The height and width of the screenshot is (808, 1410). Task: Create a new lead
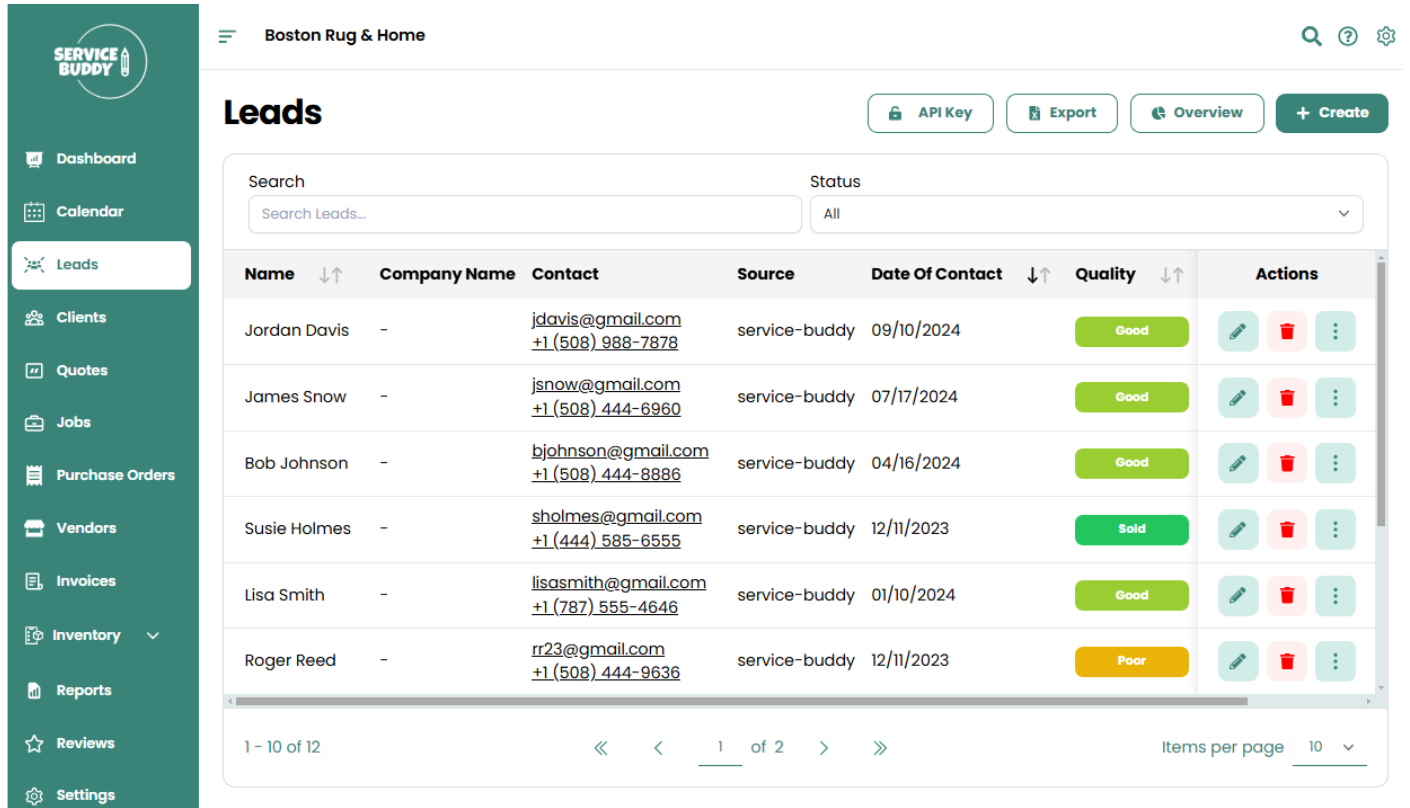coord(1332,113)
